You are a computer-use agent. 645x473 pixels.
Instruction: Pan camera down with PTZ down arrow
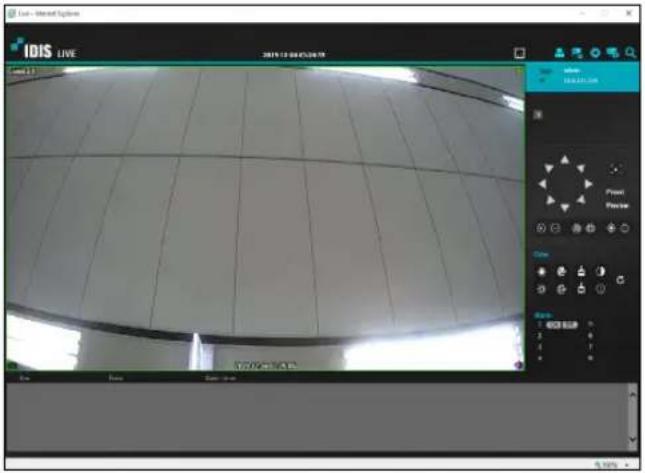(565, 208)
